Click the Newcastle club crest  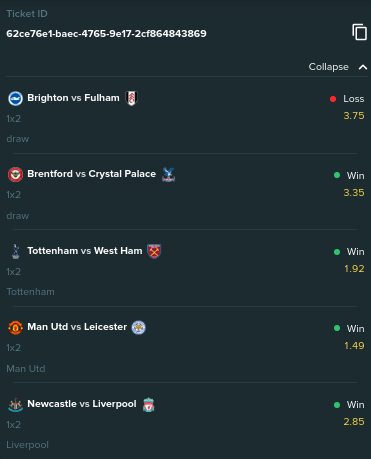[x=15, y=404]
